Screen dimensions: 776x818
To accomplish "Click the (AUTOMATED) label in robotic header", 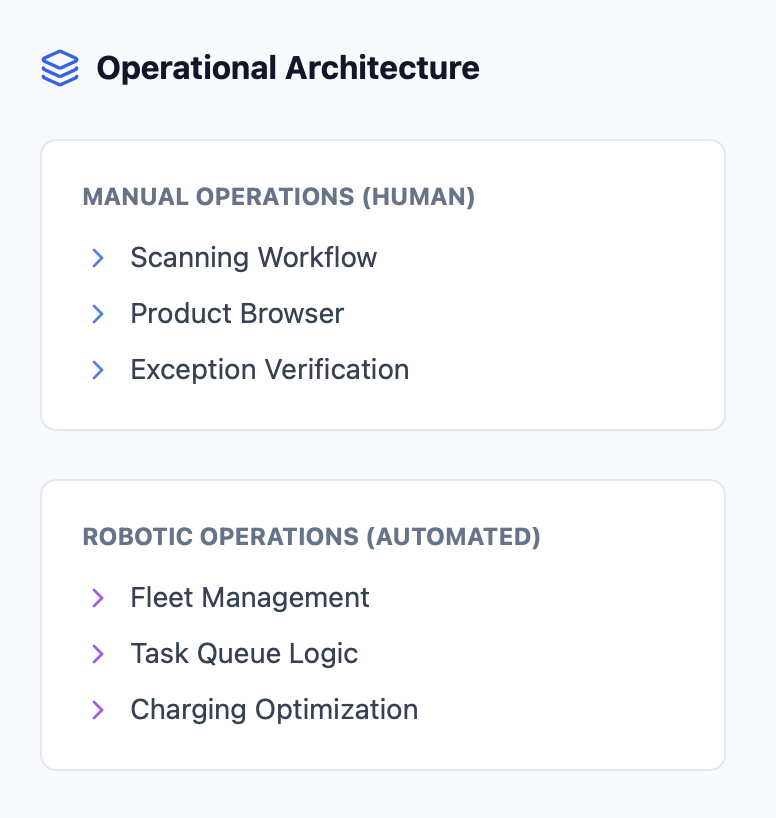I will click(x=453, y=537).
